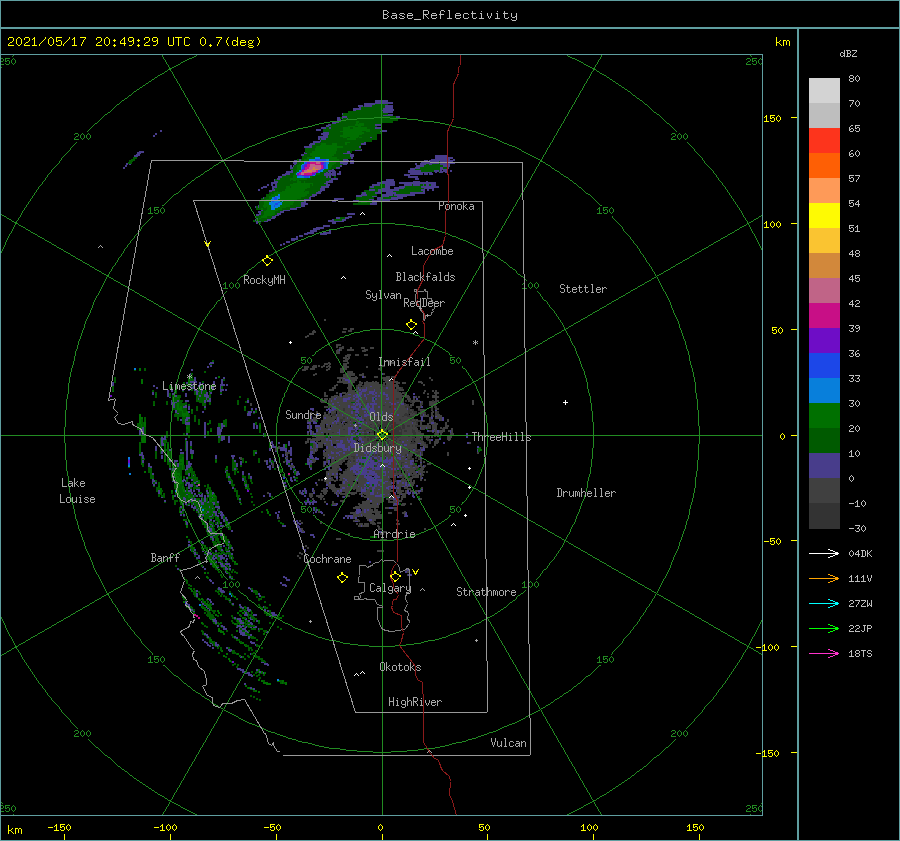Select the yellow diamond marker inside Calgary
This screenshot has width=900, height=841.
click(395, 576)
